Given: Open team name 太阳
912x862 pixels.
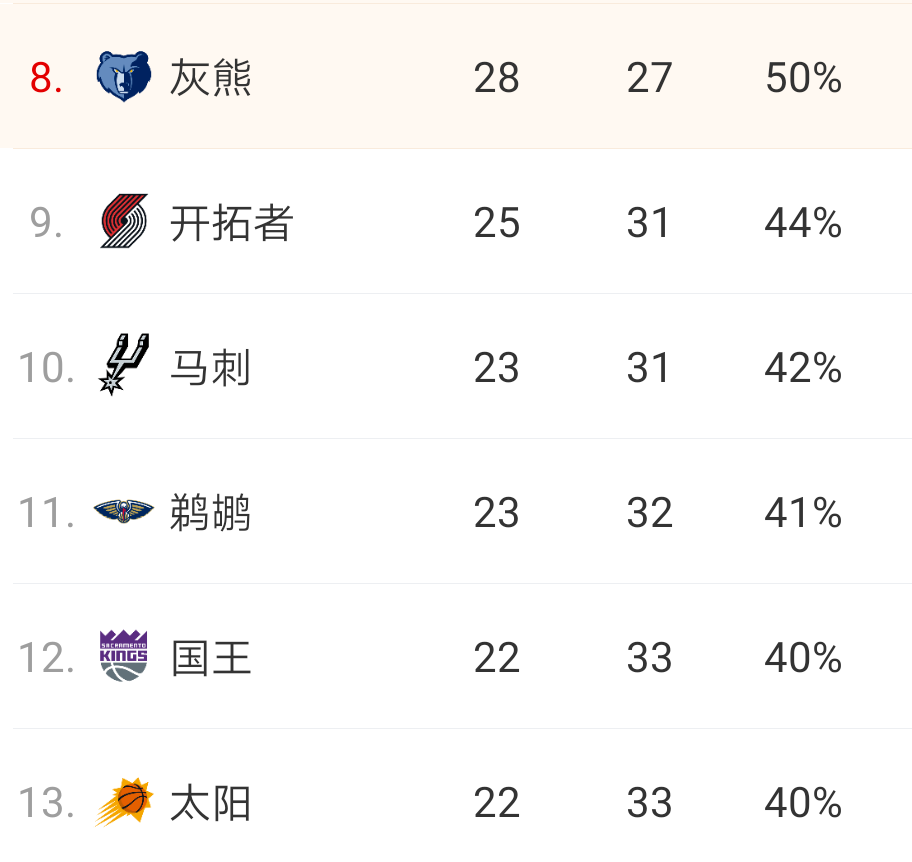Looking at the screenshot, I should (211, 803).
